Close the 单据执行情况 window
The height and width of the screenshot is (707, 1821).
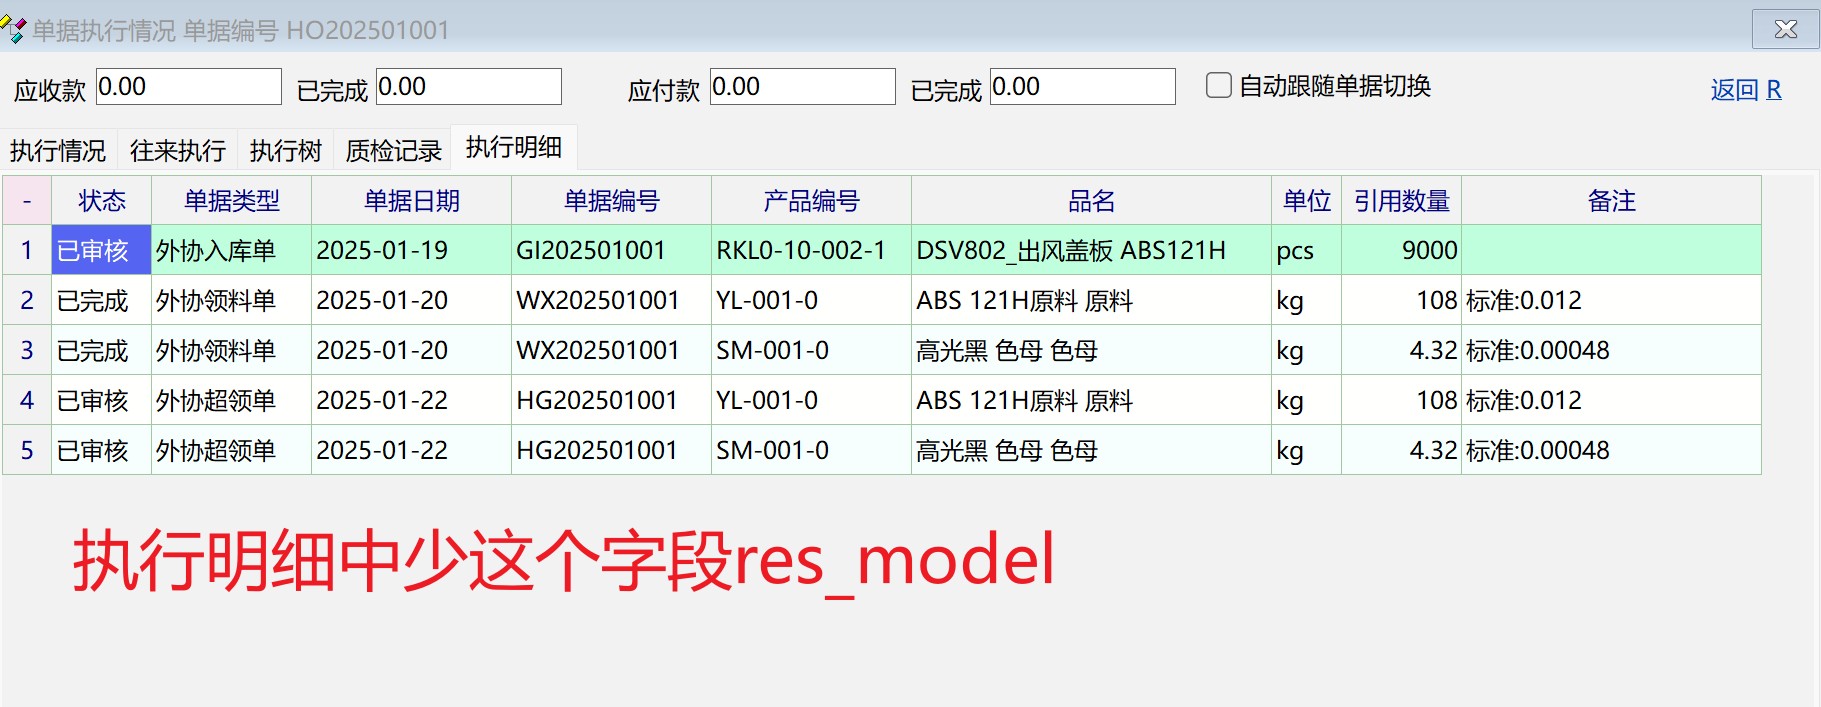[x=1785, y=29]
